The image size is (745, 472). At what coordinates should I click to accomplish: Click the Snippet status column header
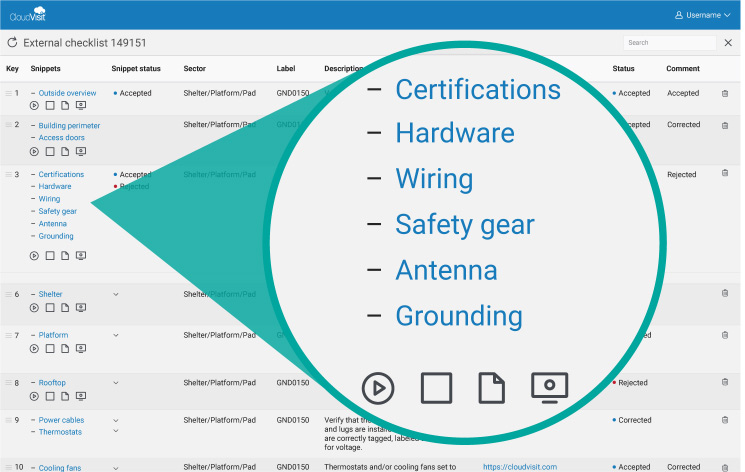coord(136,68)
